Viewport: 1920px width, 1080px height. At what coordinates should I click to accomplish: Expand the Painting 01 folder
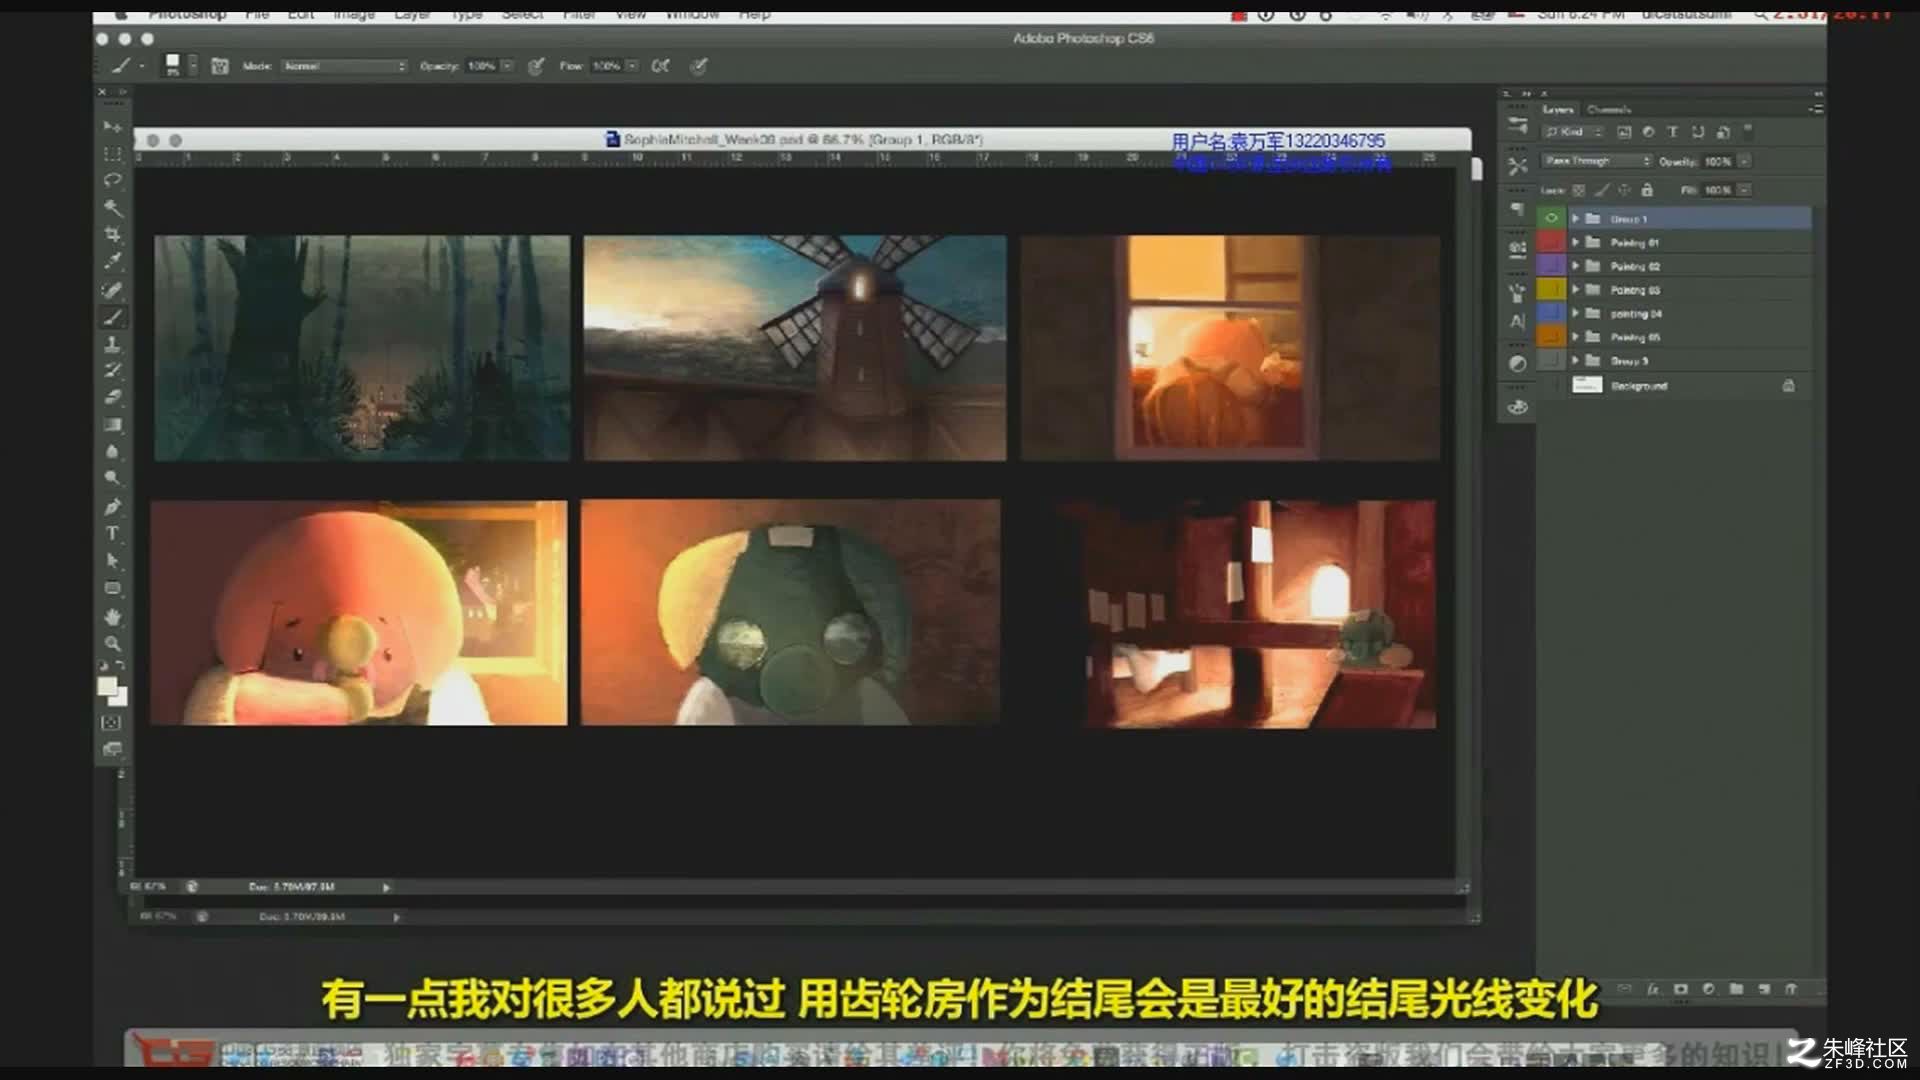click(x=1575, y=242)
